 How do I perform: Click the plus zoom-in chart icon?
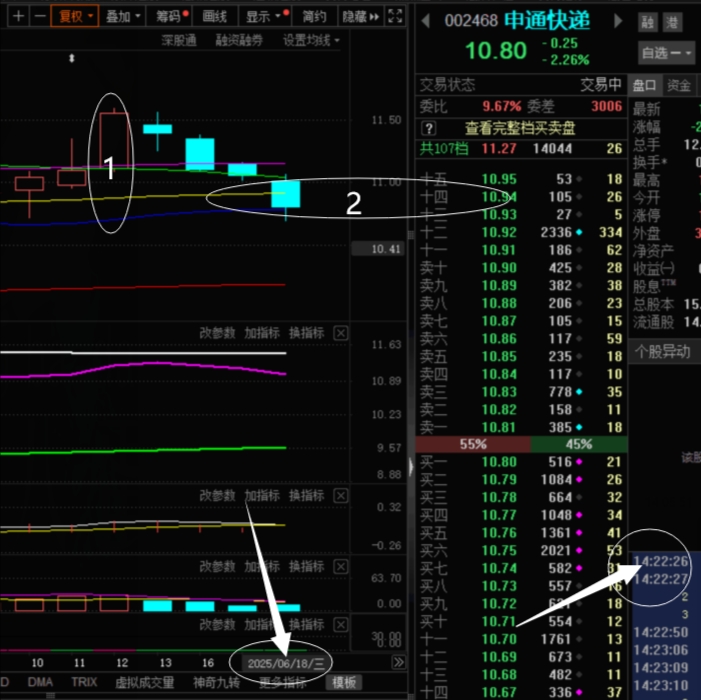18,17
